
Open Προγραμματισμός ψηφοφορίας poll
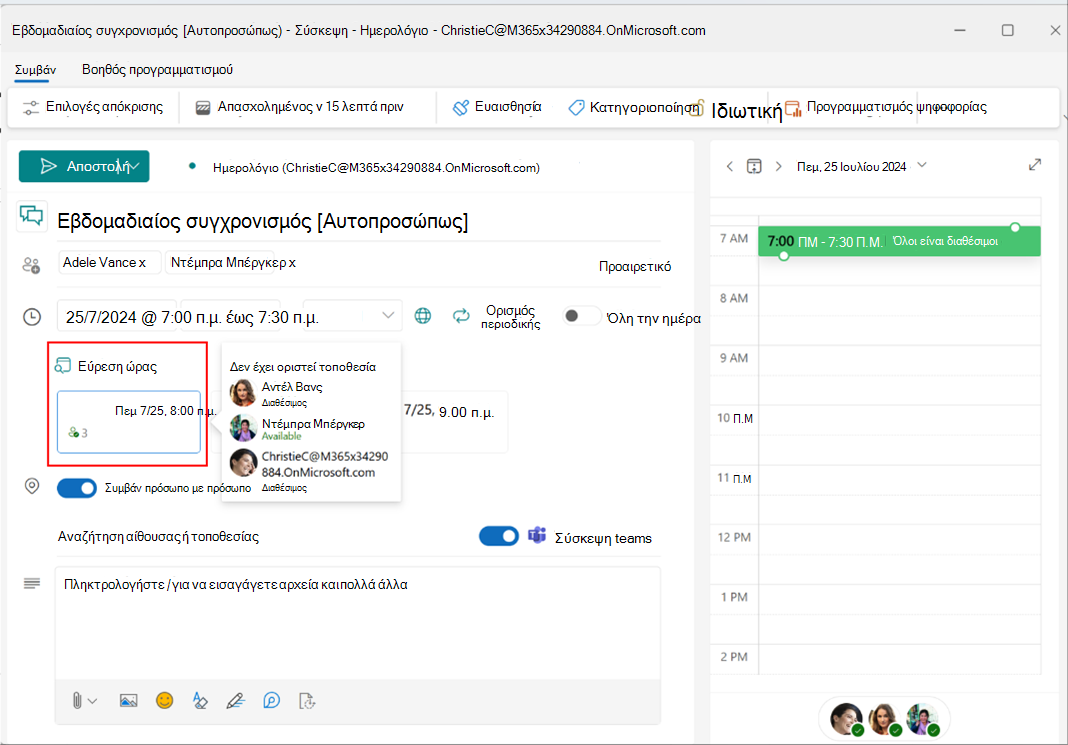pos(885,107)
